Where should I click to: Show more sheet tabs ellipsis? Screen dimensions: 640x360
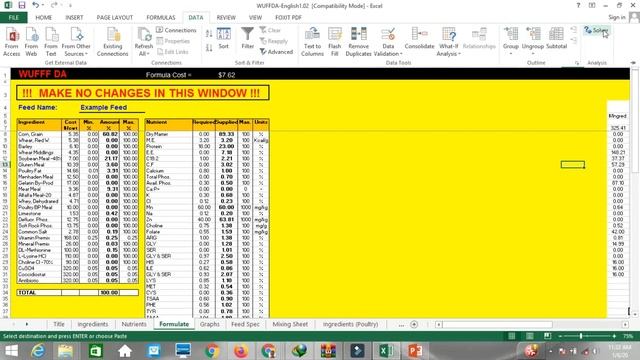click(x=401, y=324)
